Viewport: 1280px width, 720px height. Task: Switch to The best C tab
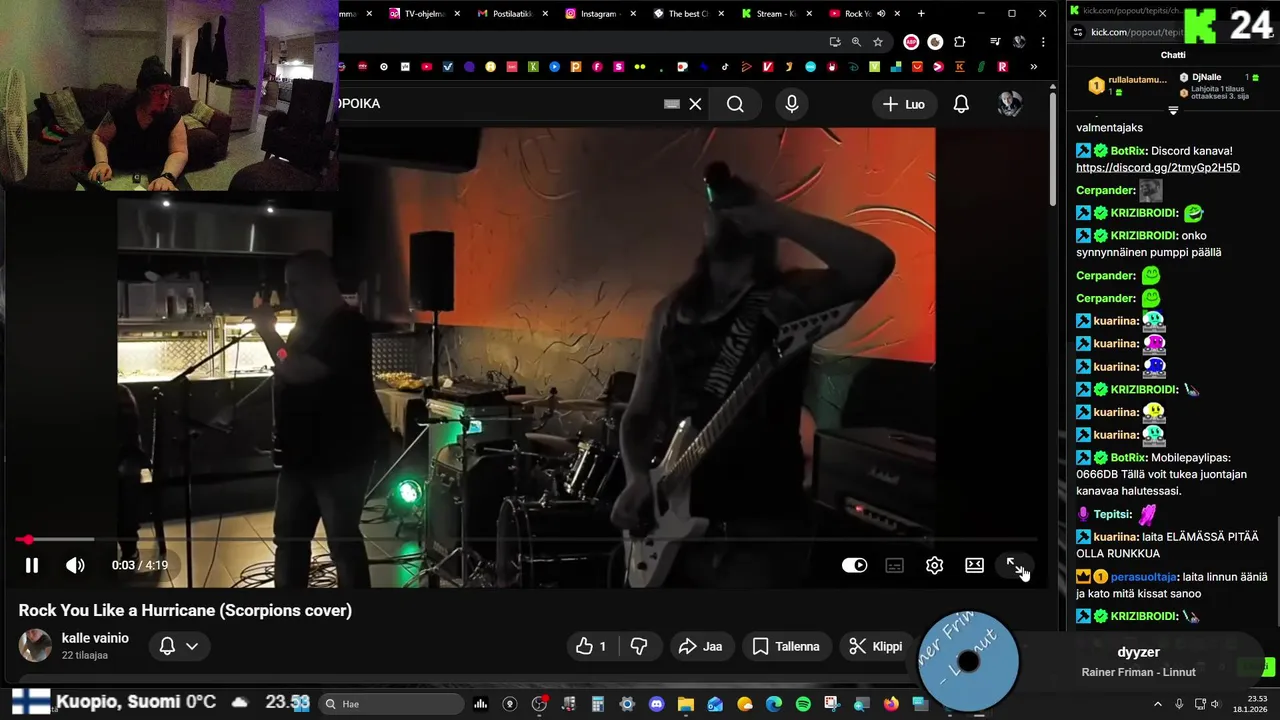(x=686, y=14)
